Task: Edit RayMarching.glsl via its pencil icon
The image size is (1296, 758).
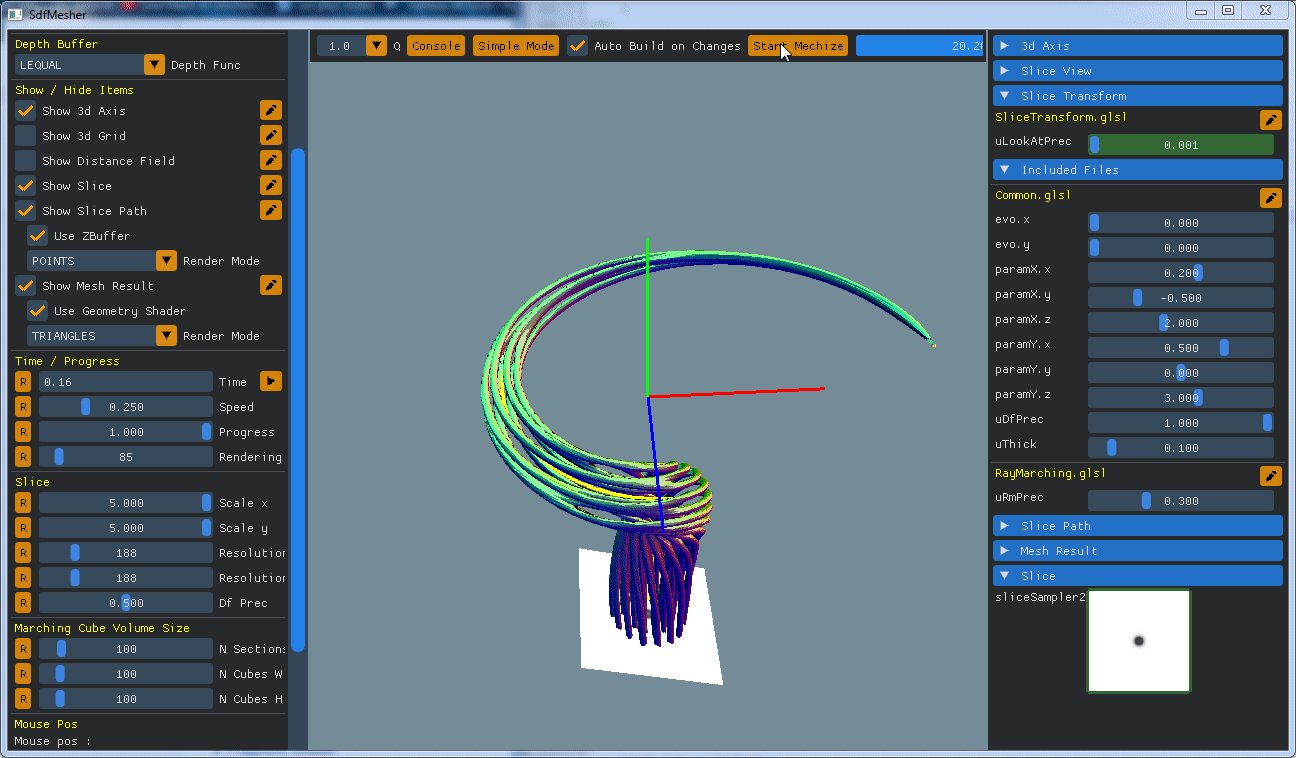Action: point(1269,475)
